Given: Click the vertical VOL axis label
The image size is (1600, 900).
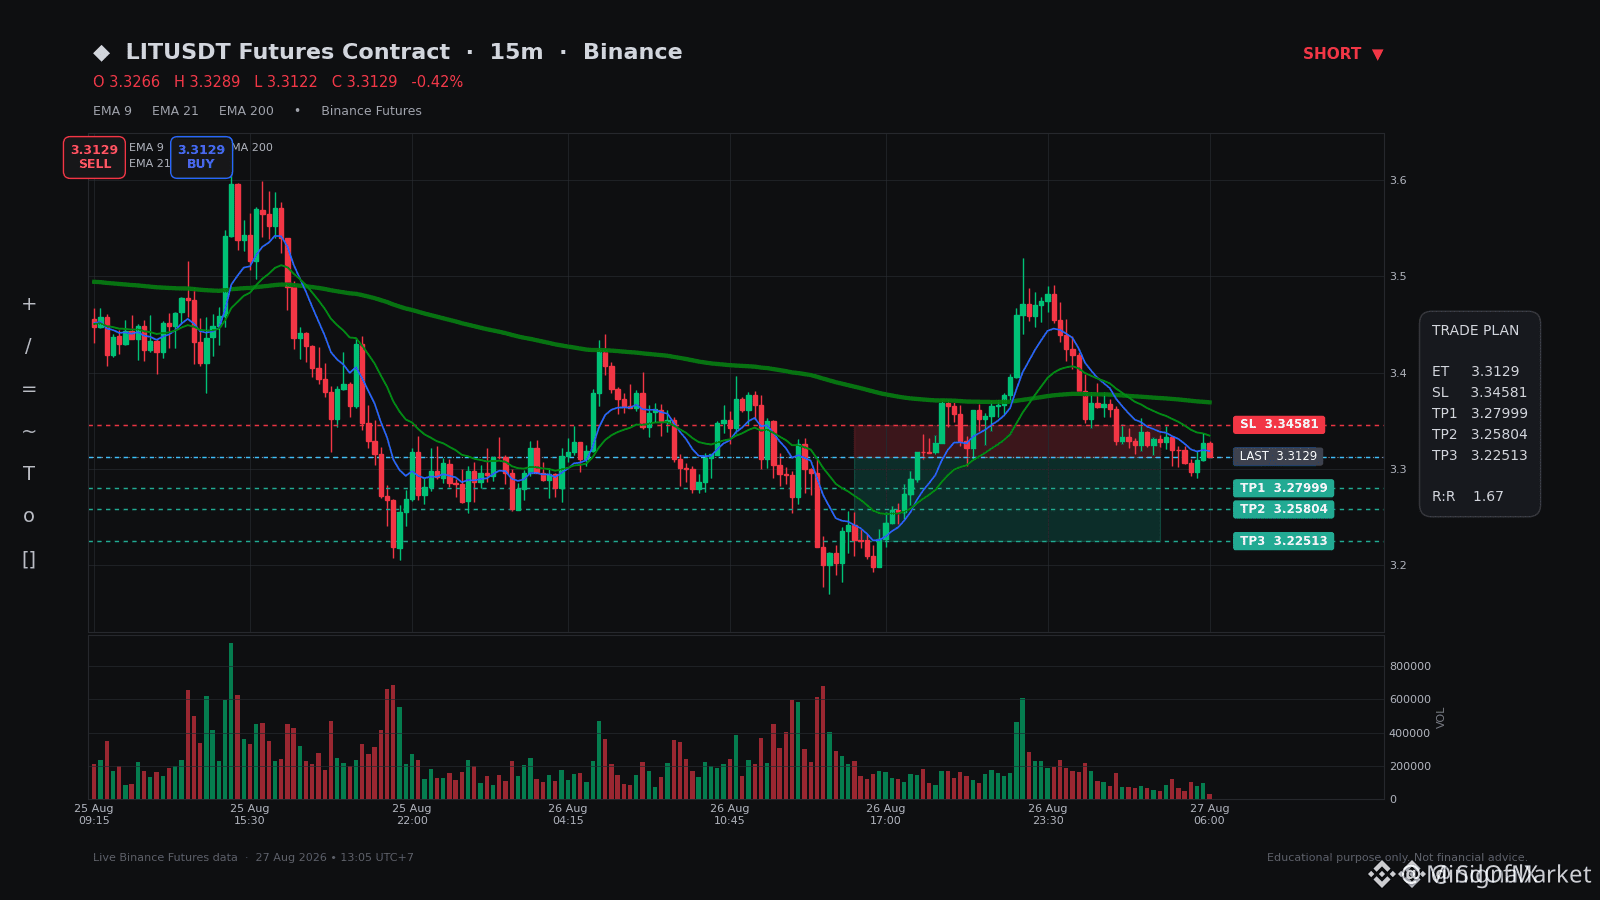Looking at the screenshot, I should [1441, 718].
